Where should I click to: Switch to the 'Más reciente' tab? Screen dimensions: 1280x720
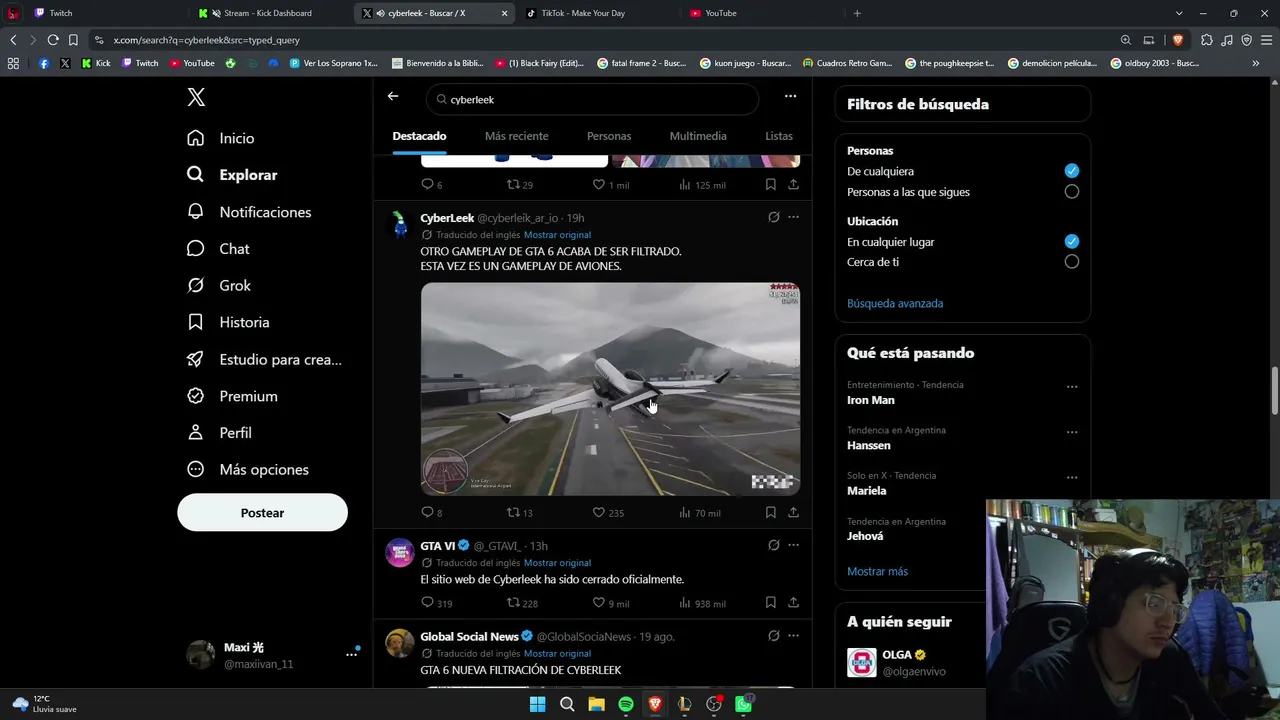516,136
